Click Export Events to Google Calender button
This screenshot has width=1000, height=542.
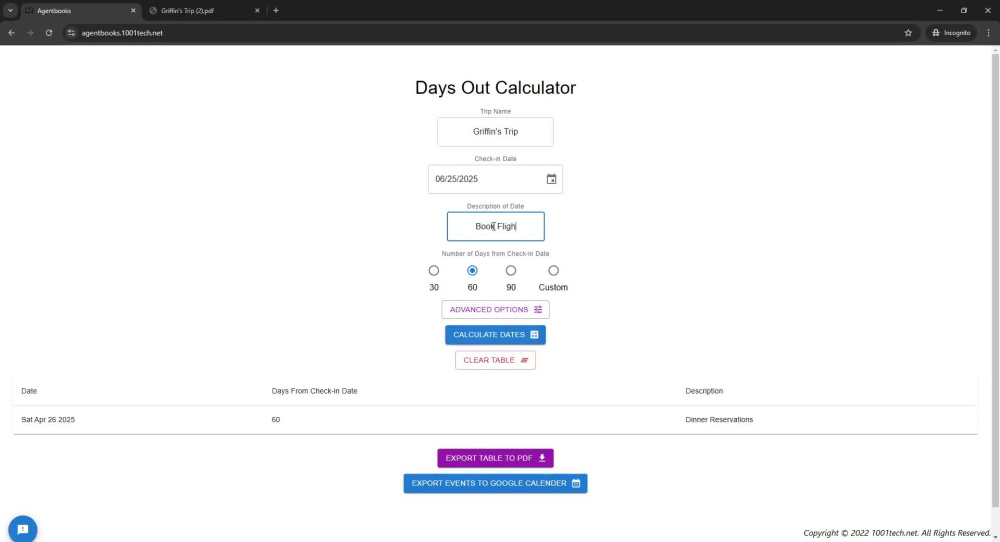(x=495, y=483)
